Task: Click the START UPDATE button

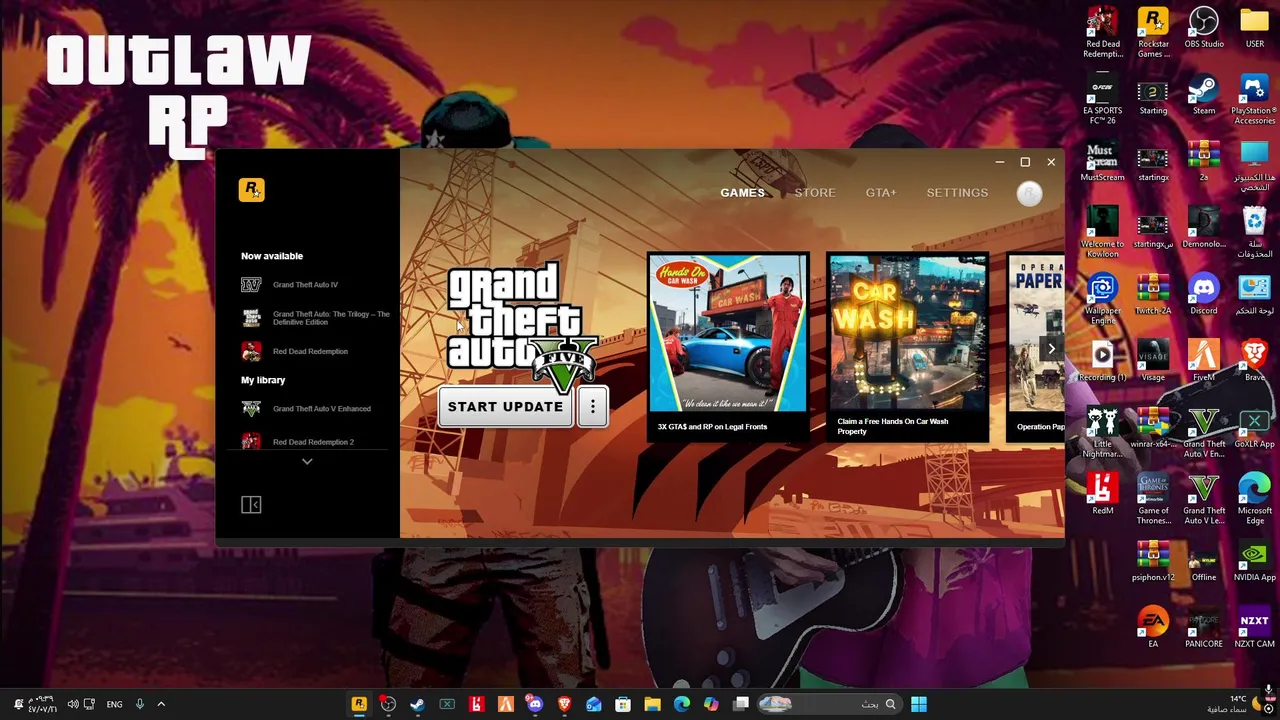Action: [x=505, y=407]
